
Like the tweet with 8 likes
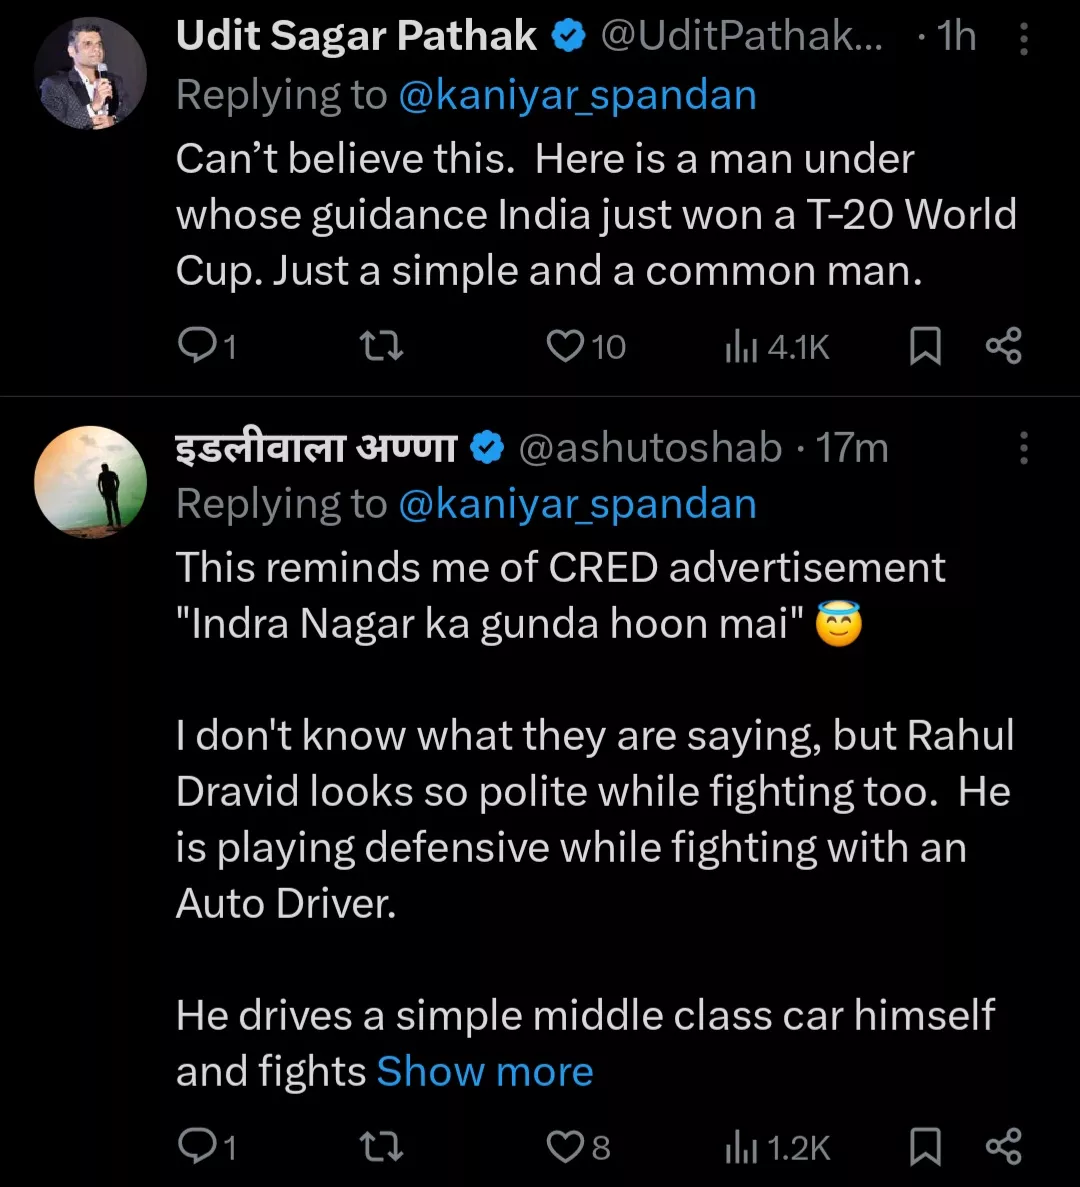pyautogui.click(x=566, y=1146)
